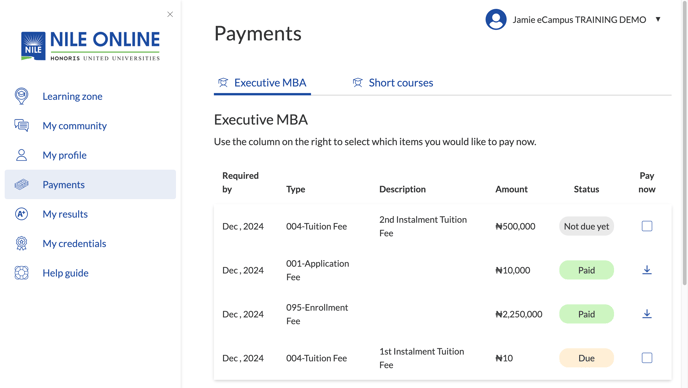Click the 'Required by' column header

coord(240,182)
